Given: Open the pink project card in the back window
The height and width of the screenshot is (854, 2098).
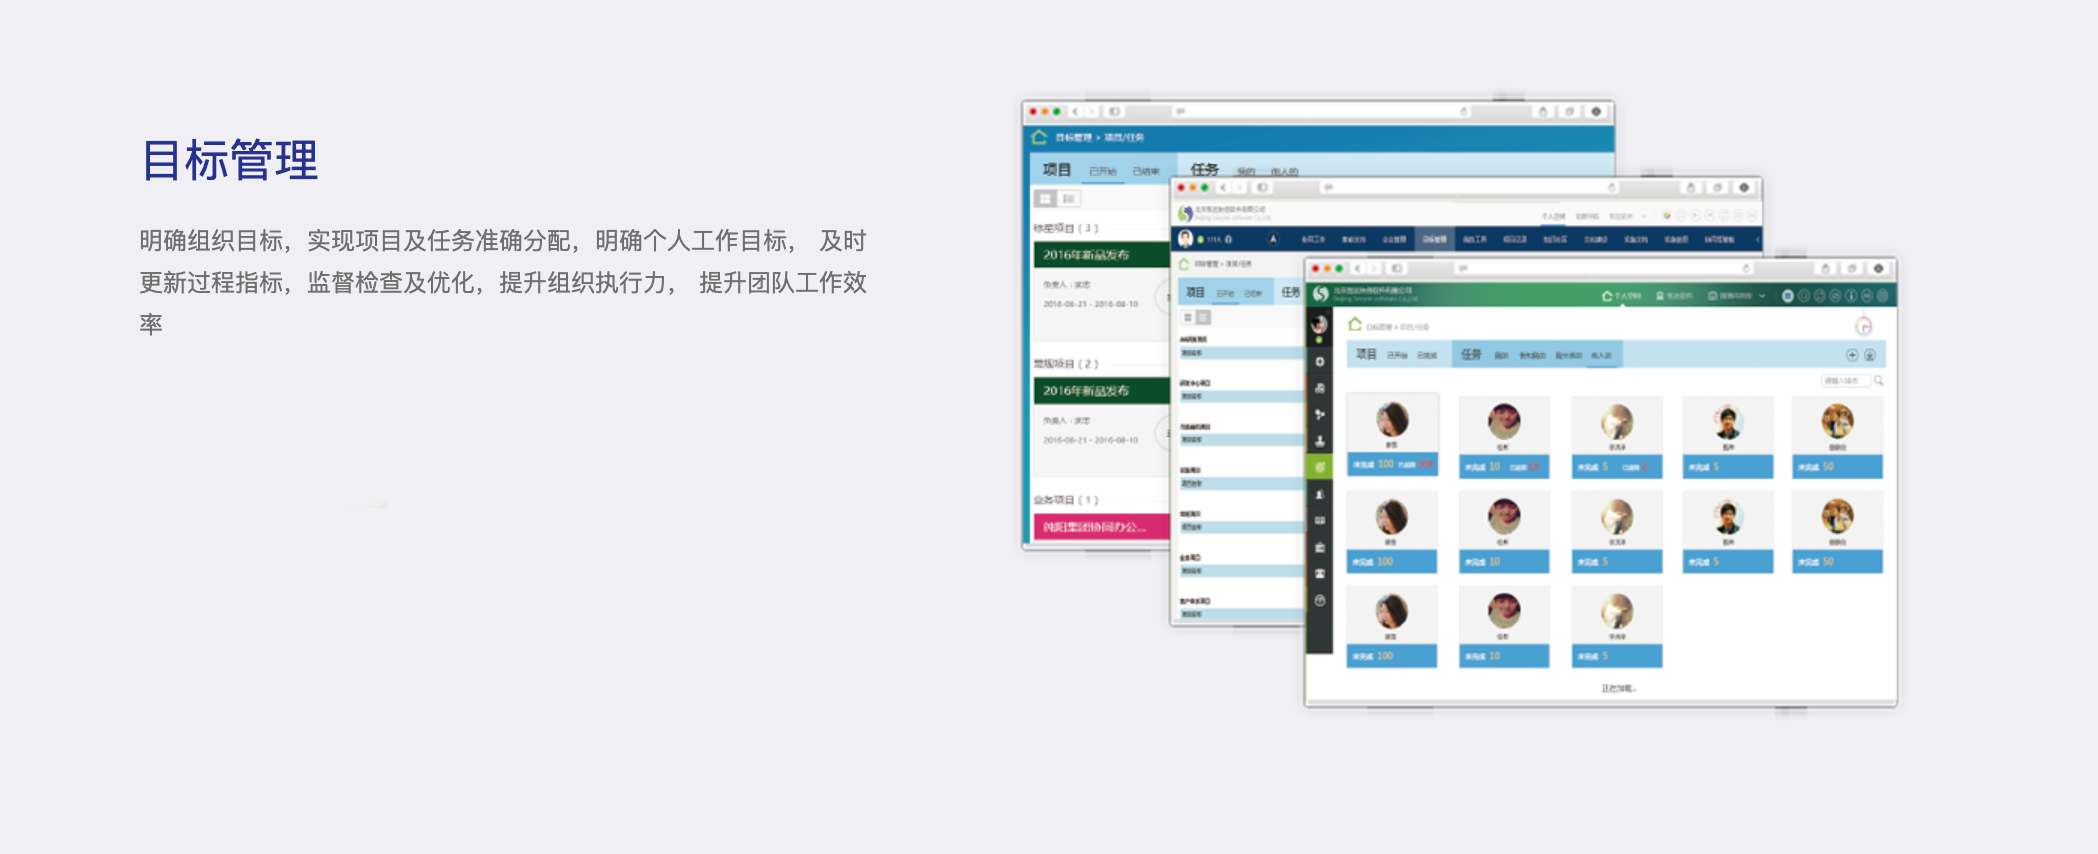Looking at the screenshot, I should (x=1100, y=526).
